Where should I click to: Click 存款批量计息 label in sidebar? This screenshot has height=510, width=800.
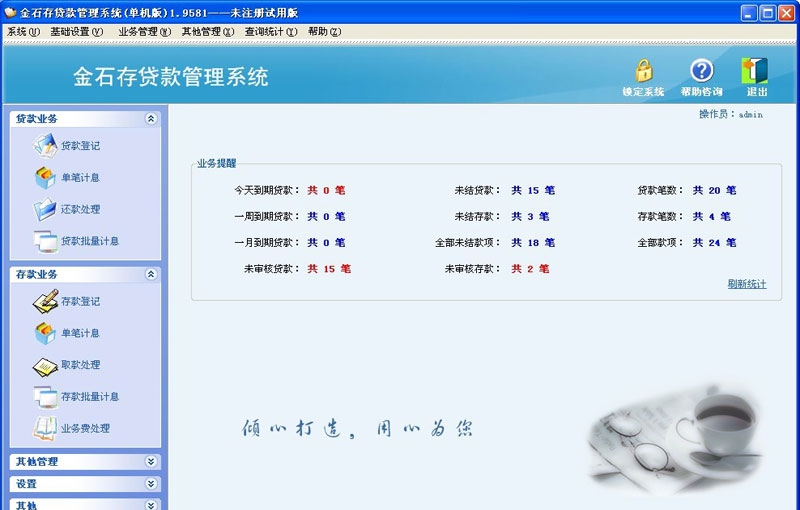click(90, 397)
